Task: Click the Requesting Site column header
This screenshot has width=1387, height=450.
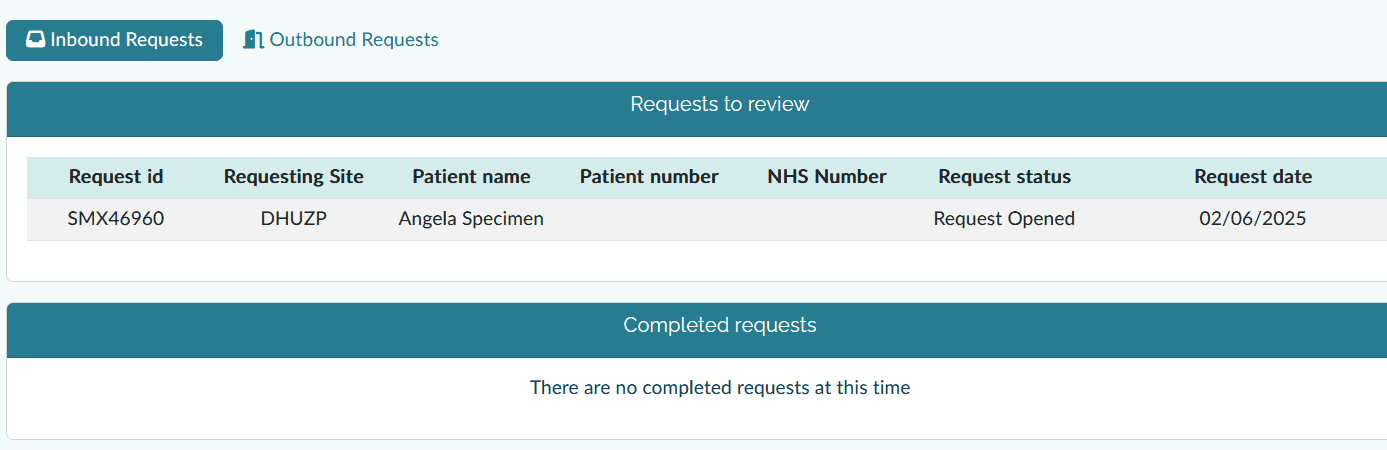Action: (x=294, y=177)
